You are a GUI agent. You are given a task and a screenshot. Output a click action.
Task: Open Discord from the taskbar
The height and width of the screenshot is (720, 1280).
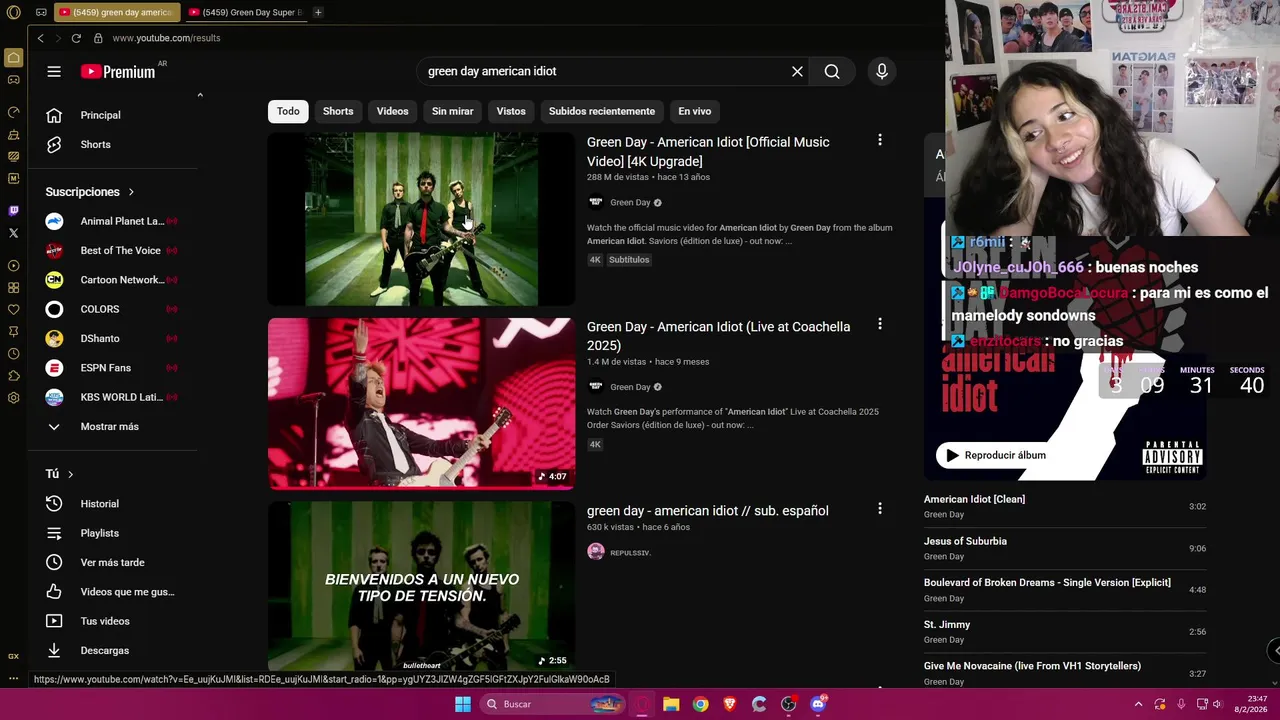[x=818, y=704]
